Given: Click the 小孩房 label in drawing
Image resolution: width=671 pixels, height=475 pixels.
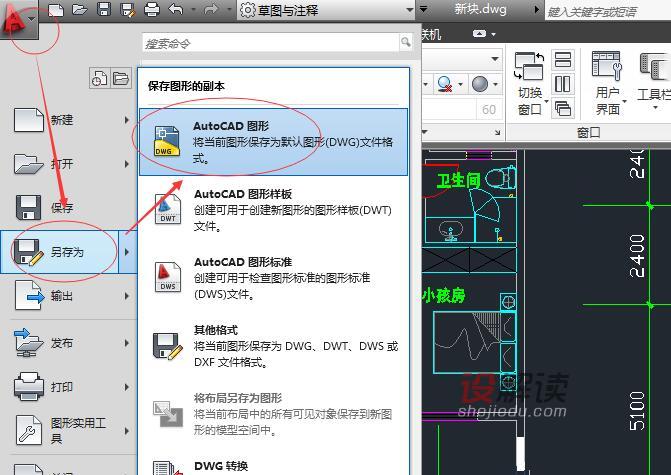Looking at the screenshot, I should [443, 295].
